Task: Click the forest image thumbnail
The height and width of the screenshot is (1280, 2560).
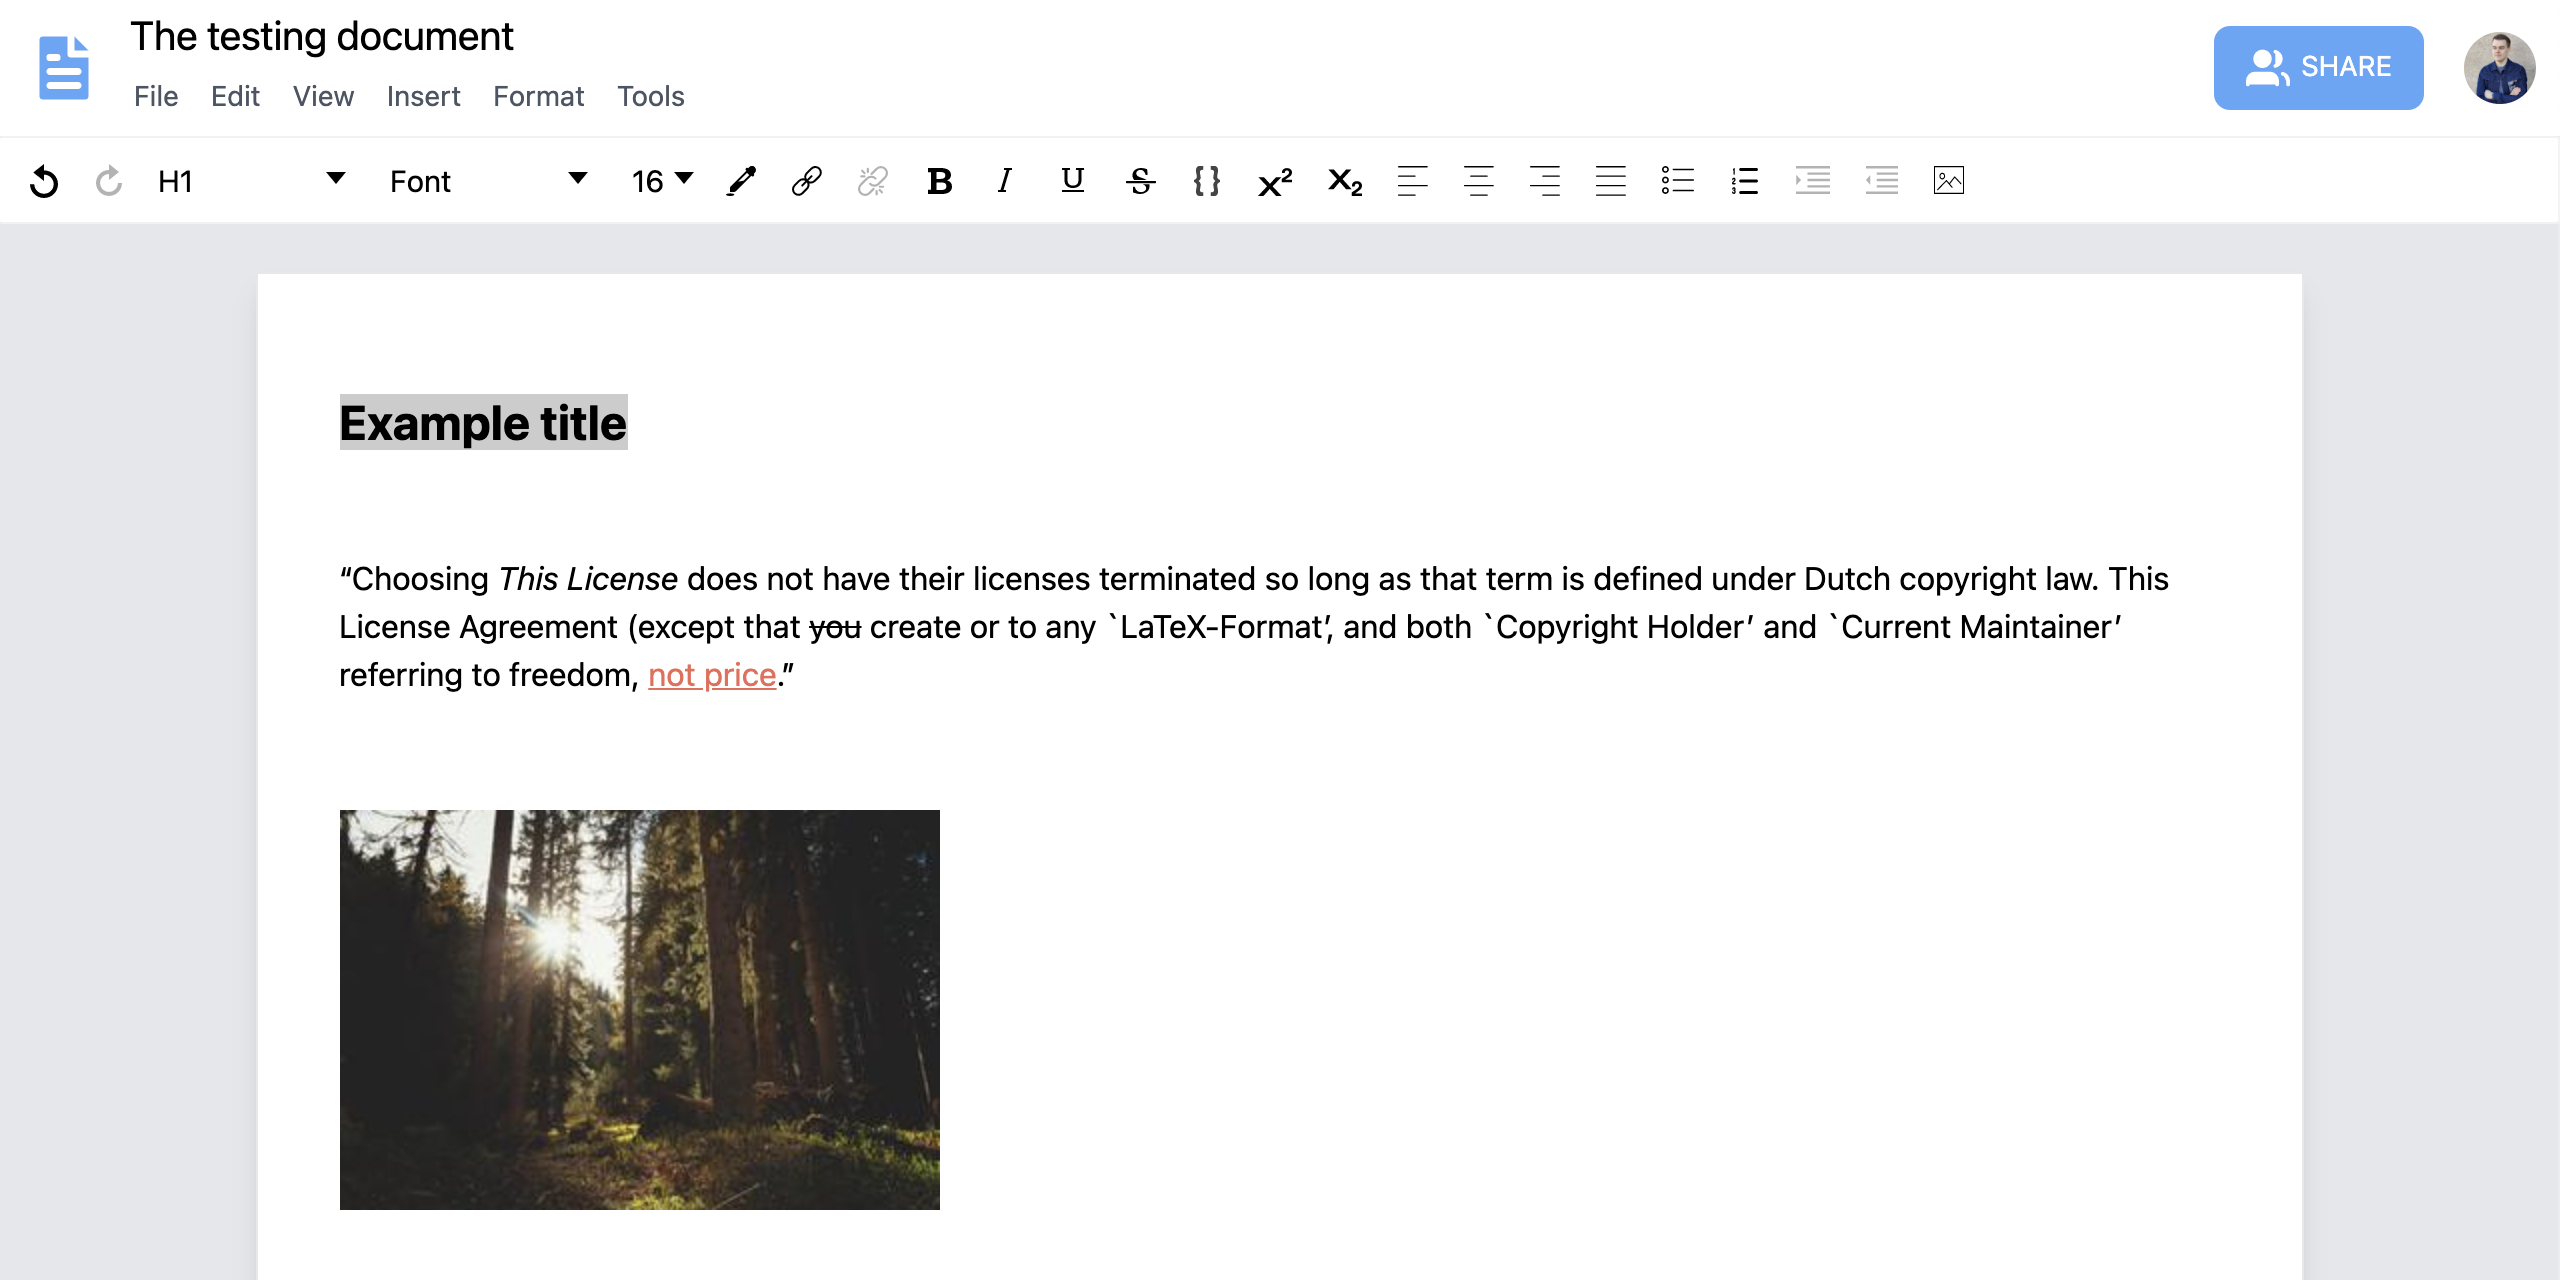Action: click(638, 1009)
